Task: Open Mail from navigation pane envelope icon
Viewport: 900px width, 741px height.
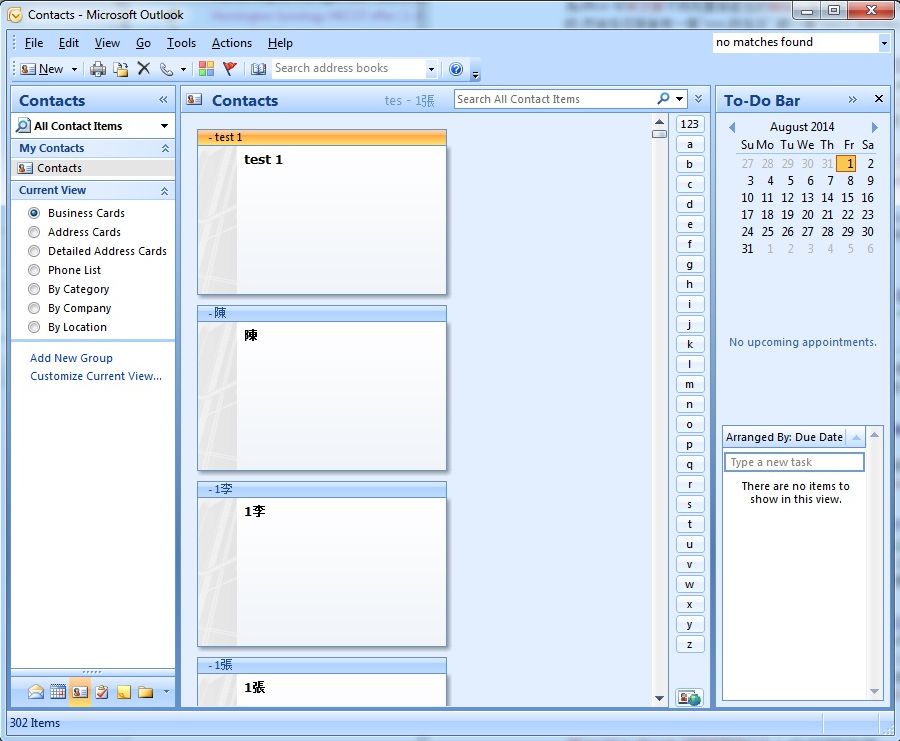Action: [36, 692]
